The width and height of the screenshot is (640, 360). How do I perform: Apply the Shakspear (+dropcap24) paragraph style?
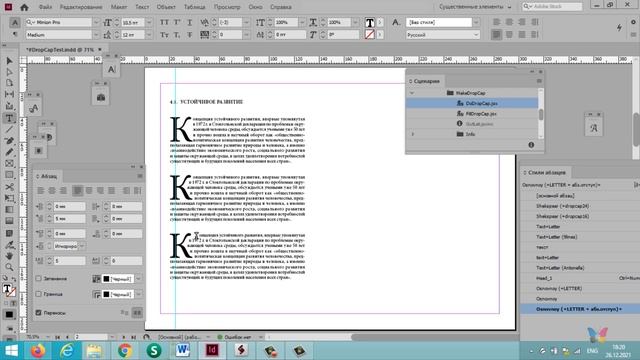562,206
